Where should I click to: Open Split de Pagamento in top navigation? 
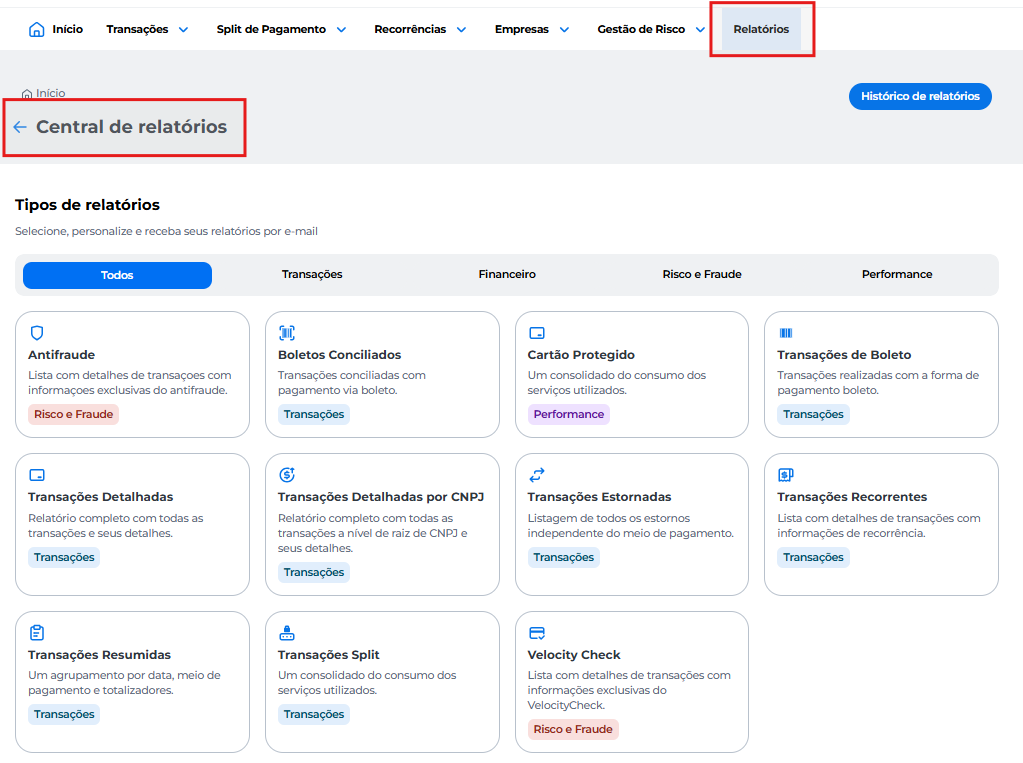[271, 29]
